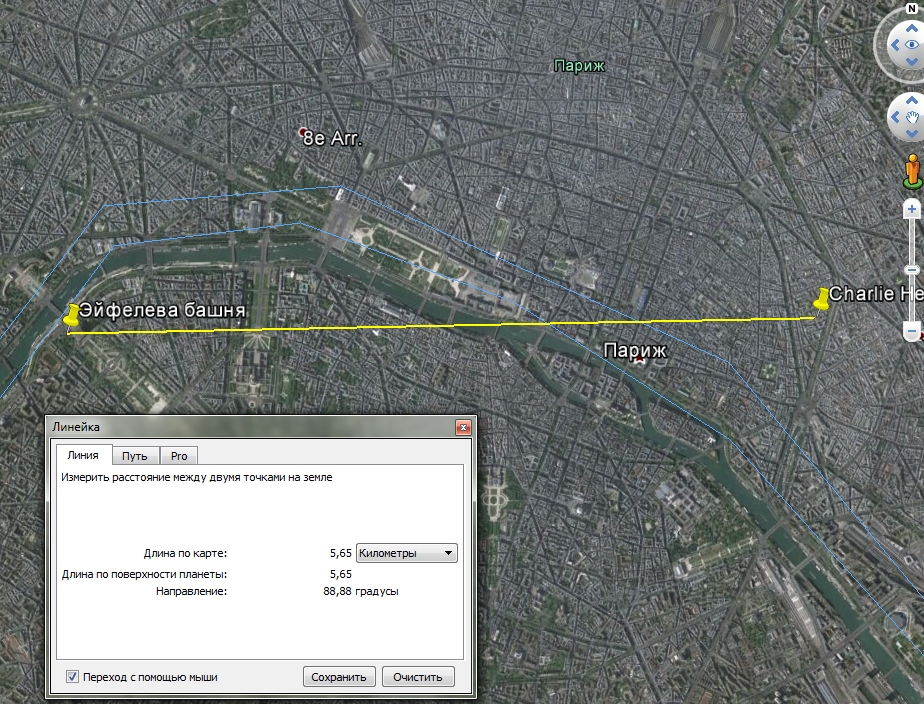The width and height of the screenshot is (924, 704).
Task: Click the white Париж label near marker
Action: tap(635, 351)
